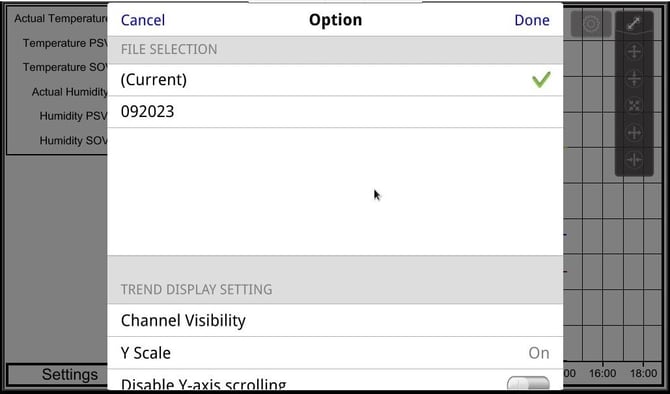Confirm with the Done button
The width and height of the screenshot is (670, 394).
coord(532,20)
